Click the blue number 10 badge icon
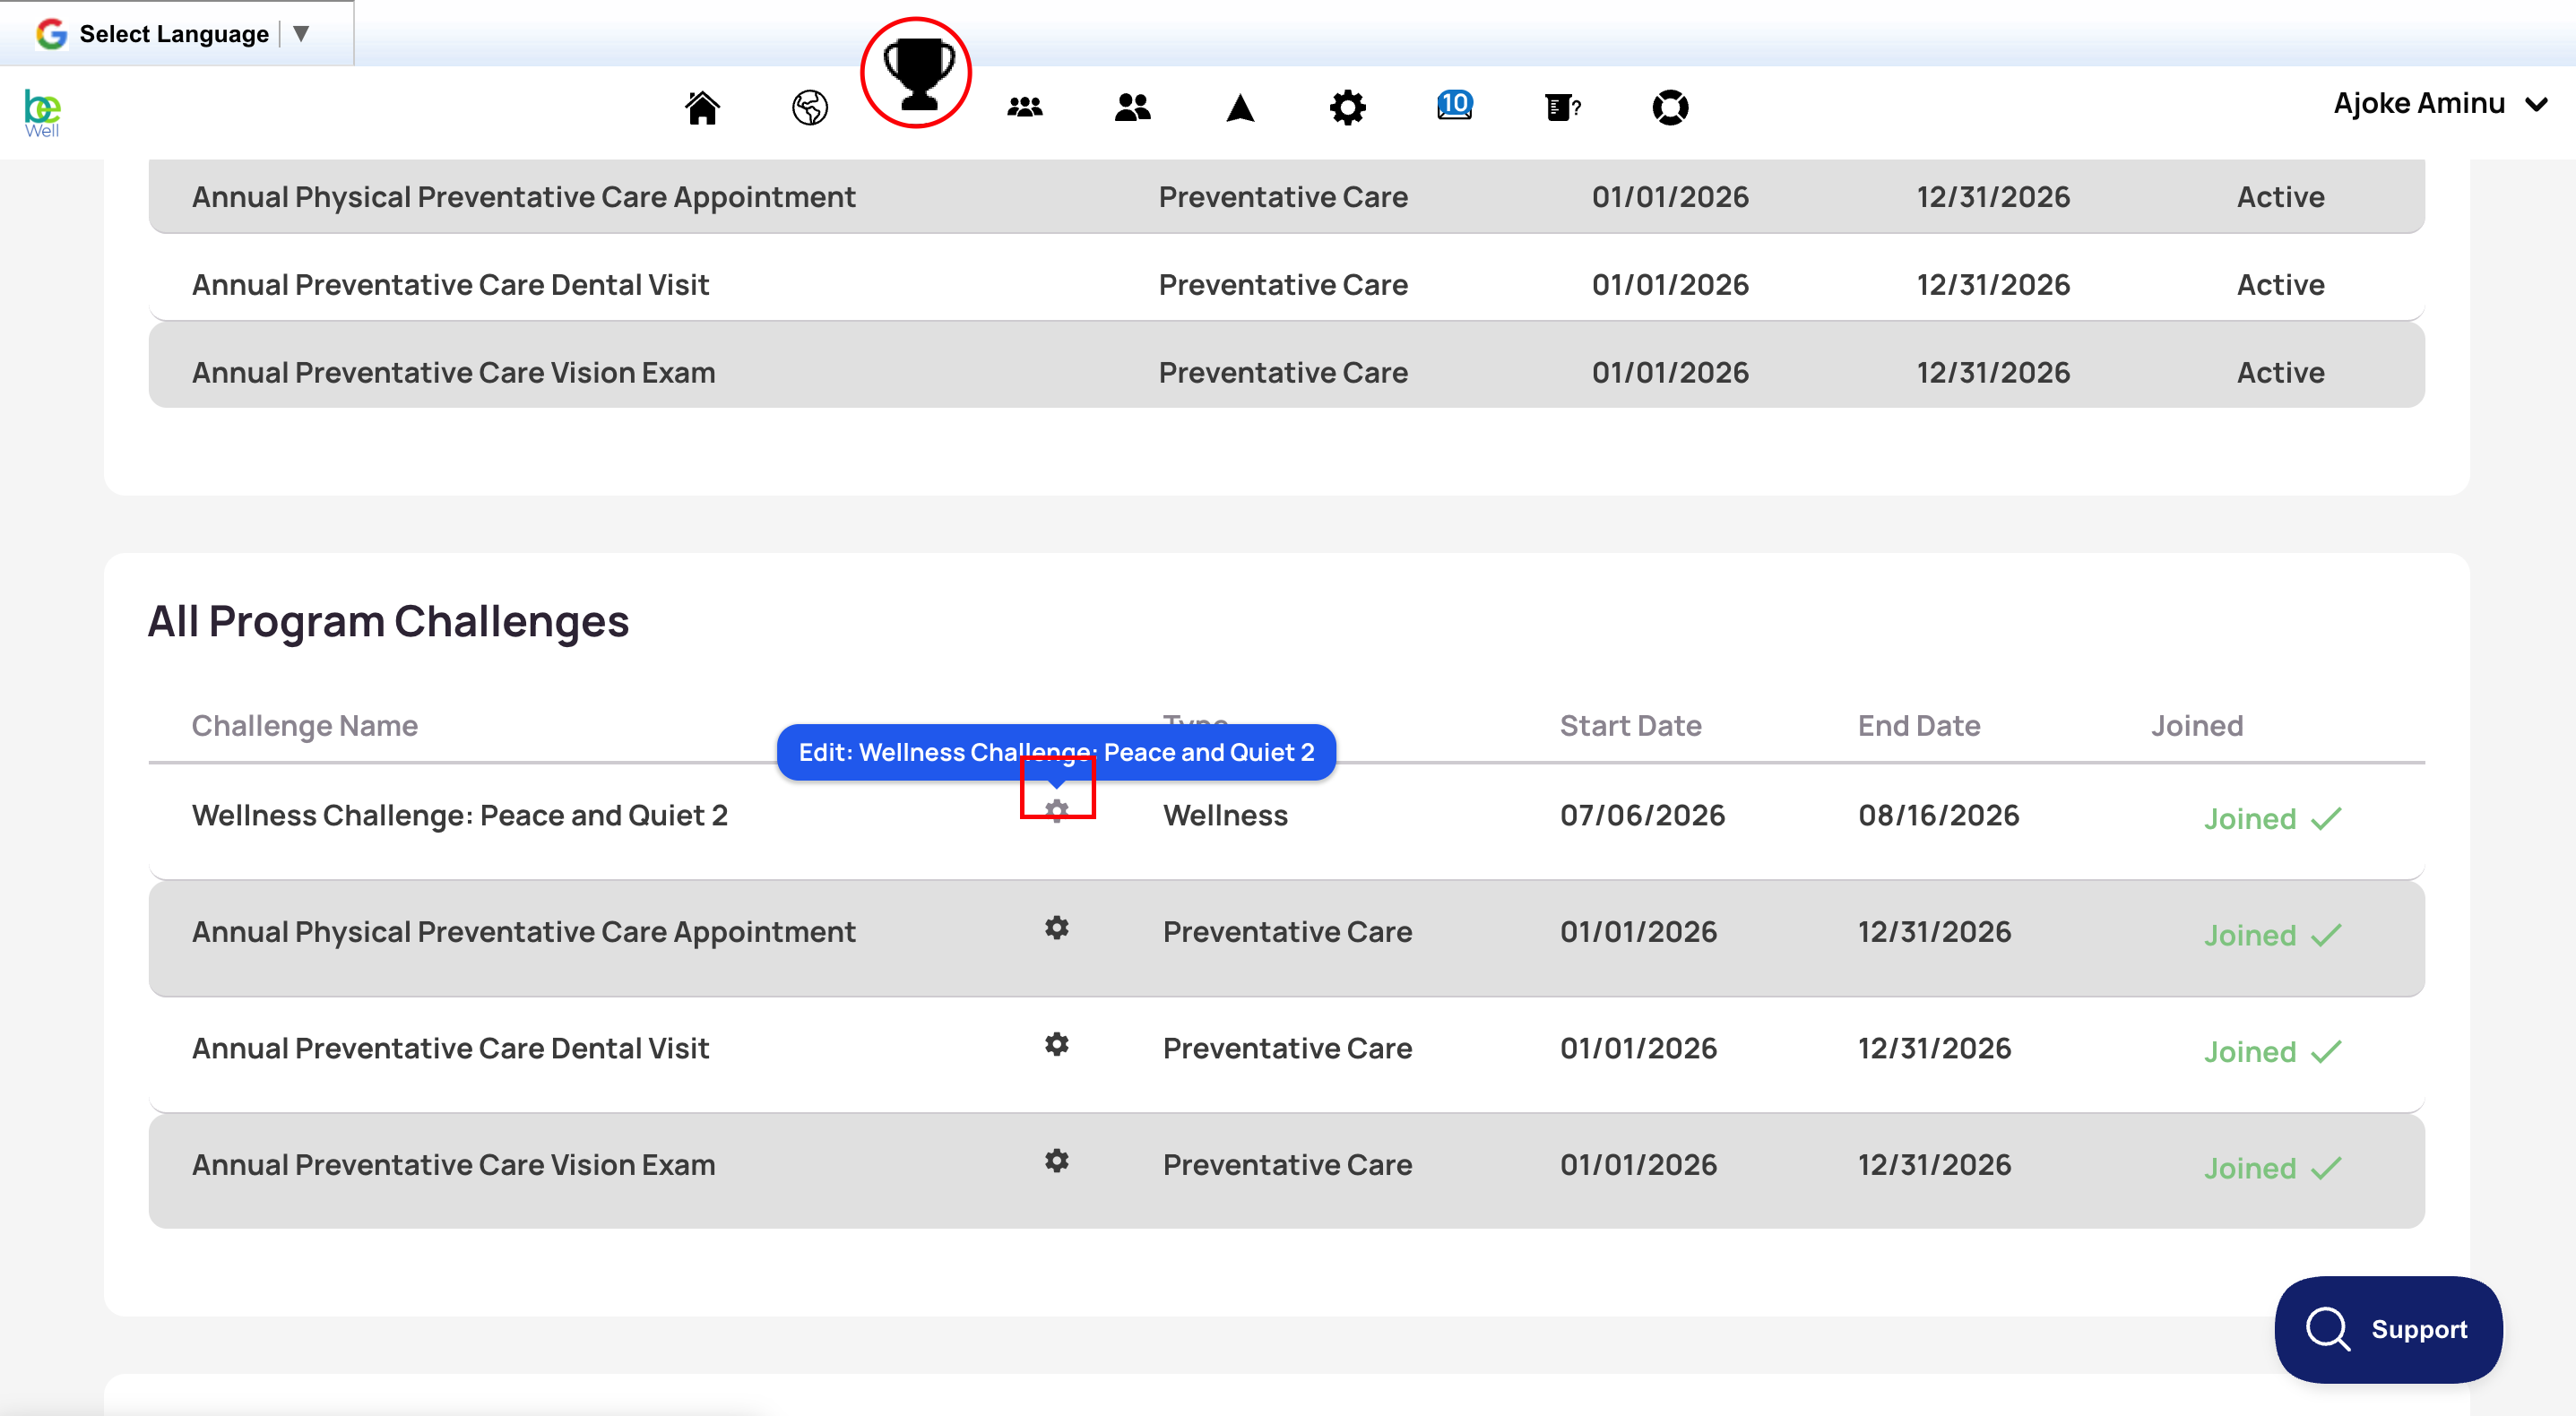The height and width of the screenshot is (1416, 2576). point(1454,105)
